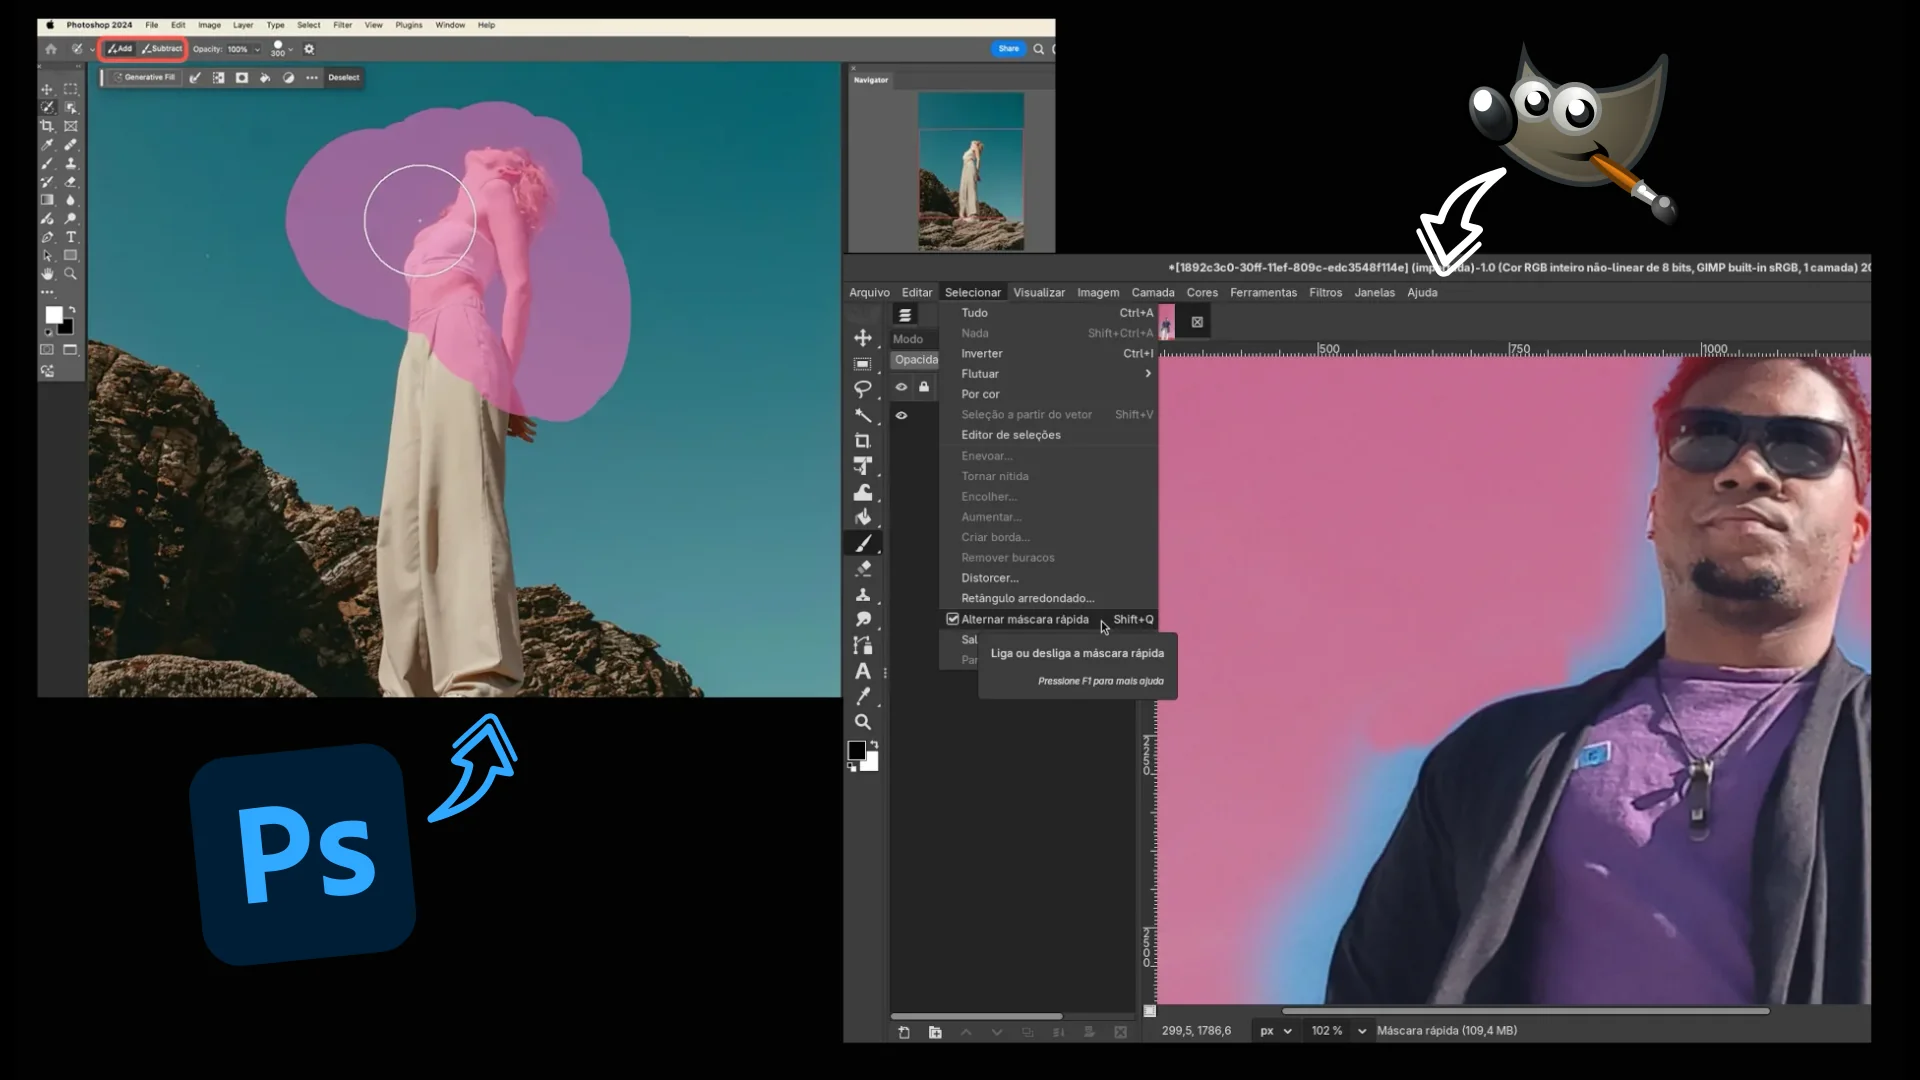Screen dimensions: 1920x1080
Task: Choose the Photoshop Type tool
Action: 71,237
